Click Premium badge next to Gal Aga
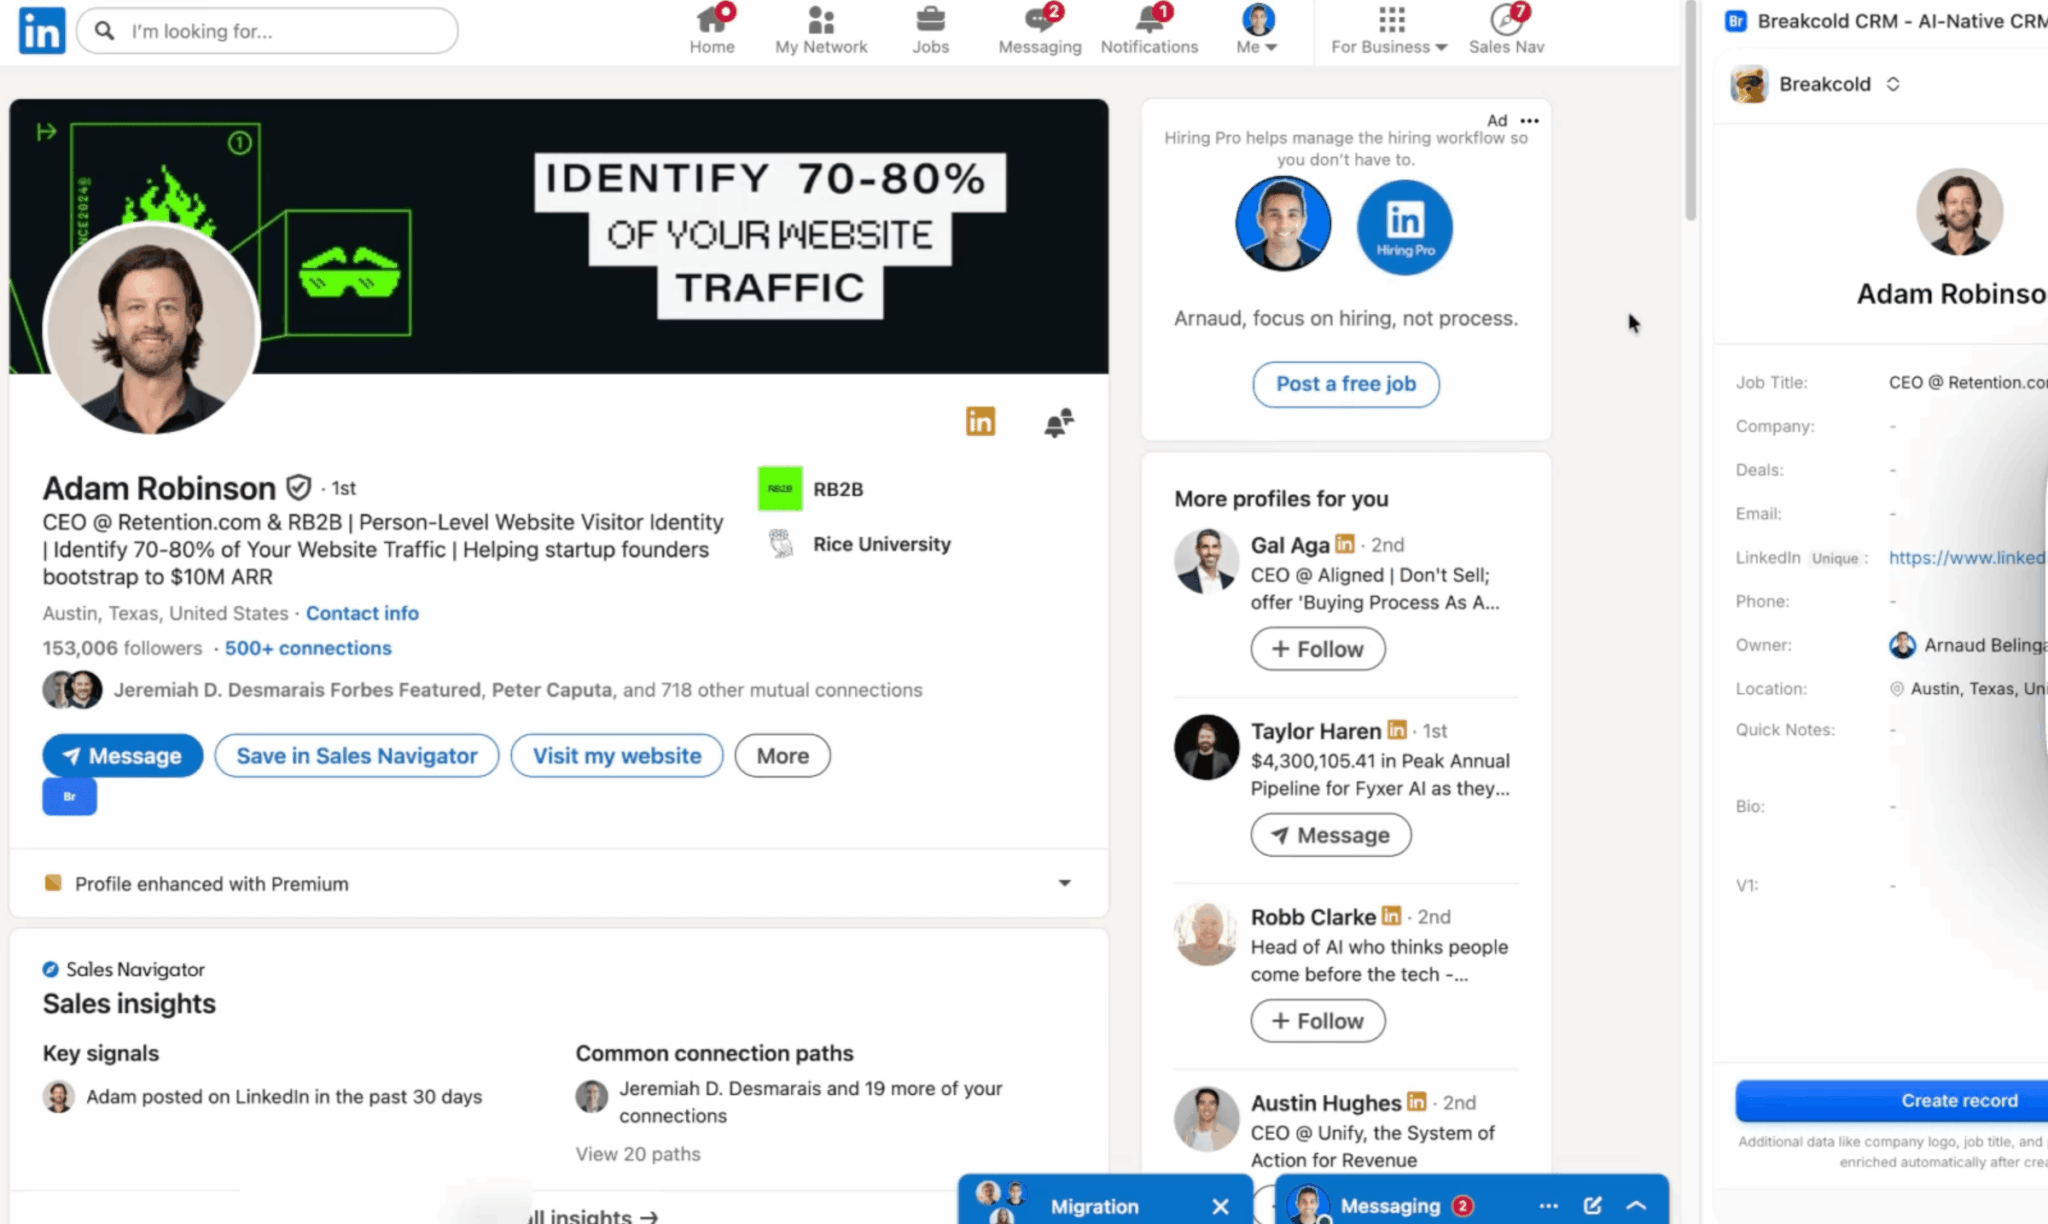 1345,544
